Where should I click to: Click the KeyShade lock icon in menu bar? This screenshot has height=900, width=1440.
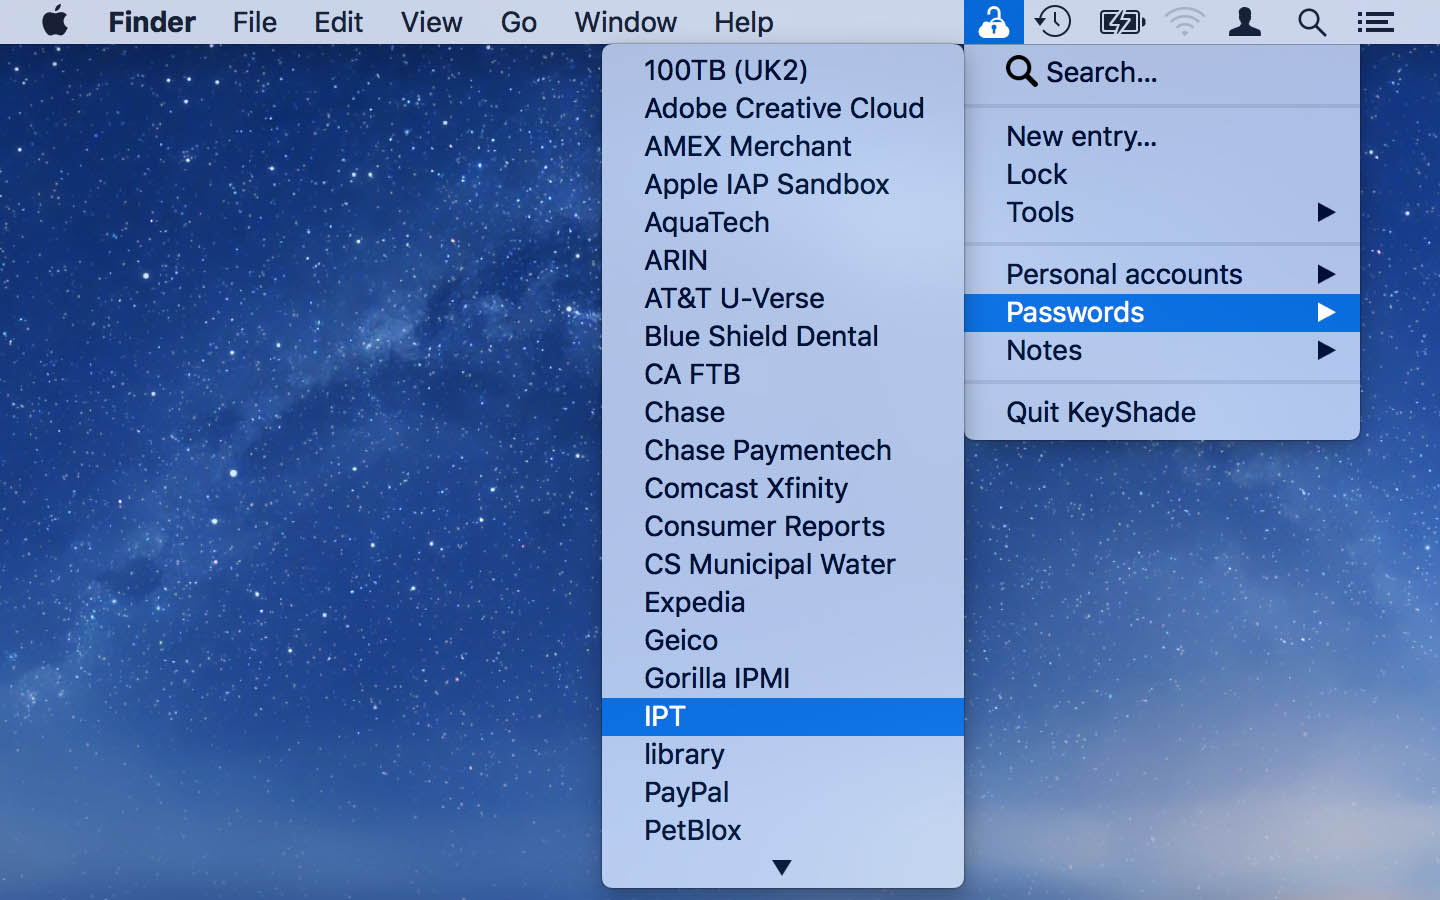[993, 21]
